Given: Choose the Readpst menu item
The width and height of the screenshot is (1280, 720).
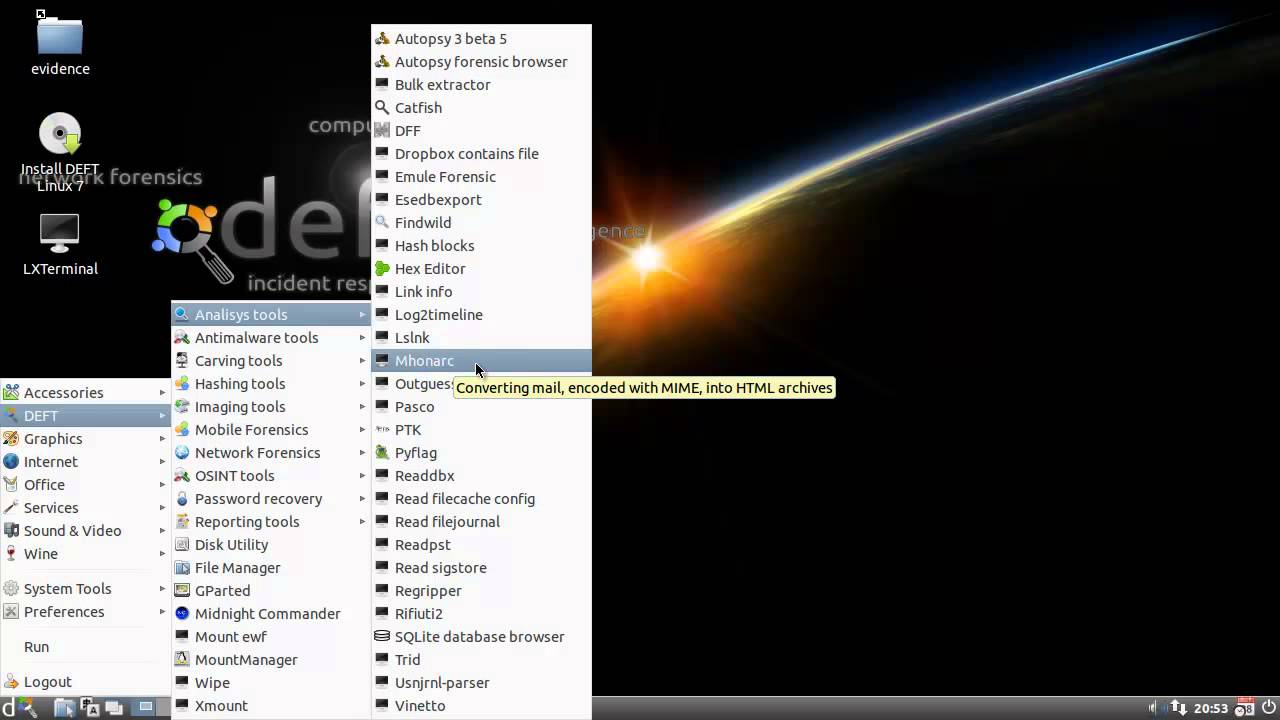Looking at the screenshot, I should coord(481,545).
